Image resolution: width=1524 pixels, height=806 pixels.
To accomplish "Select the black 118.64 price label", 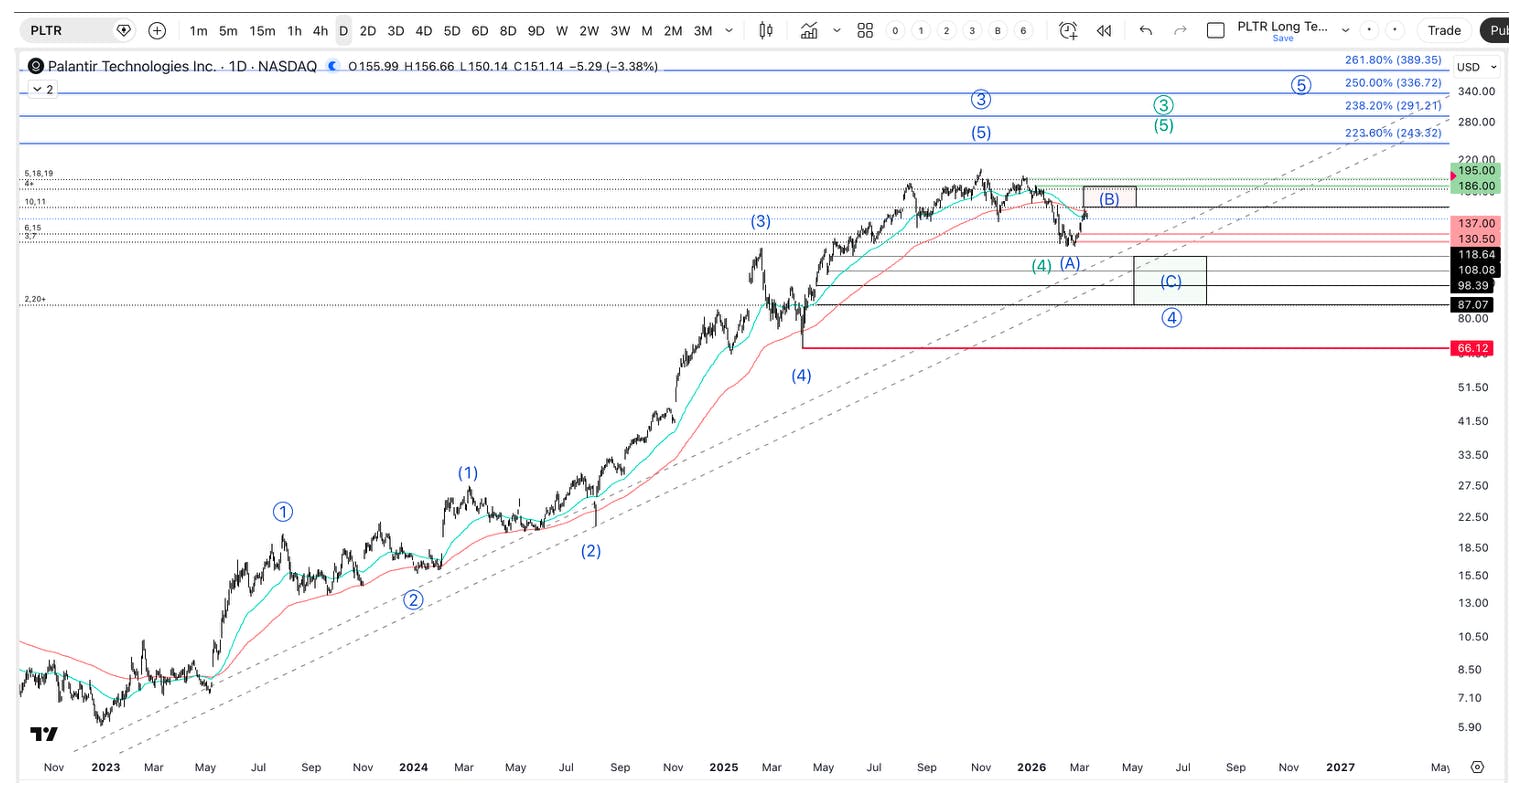I will click(1476, 255).
